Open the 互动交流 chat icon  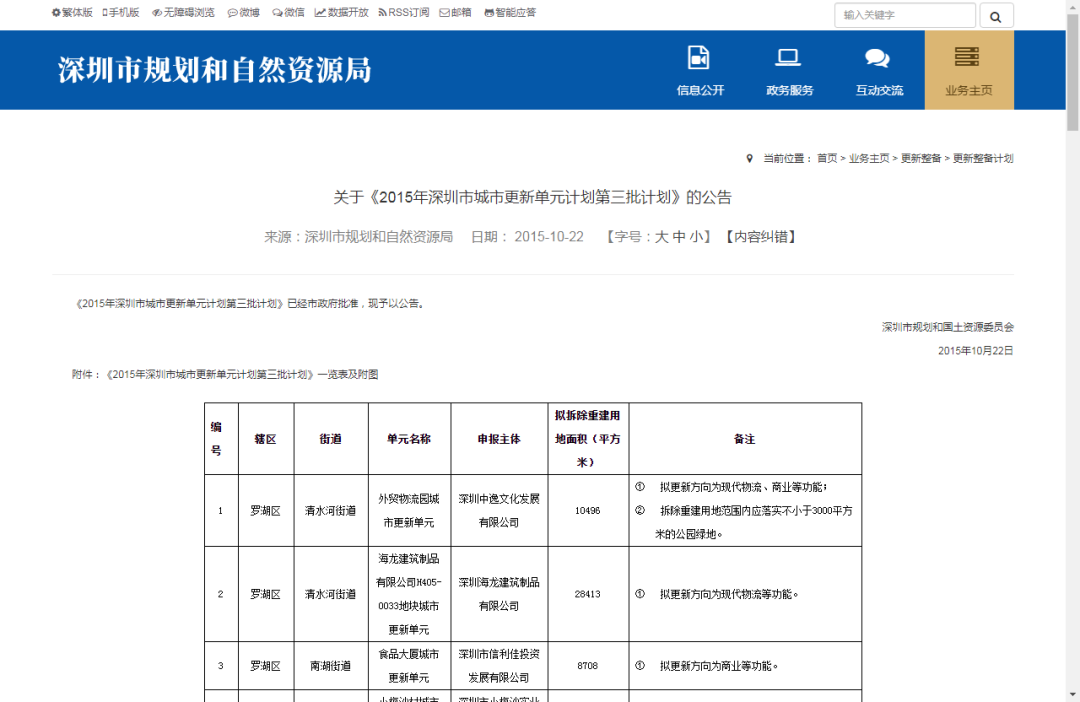pyautogui.click(x=878, y=58)
